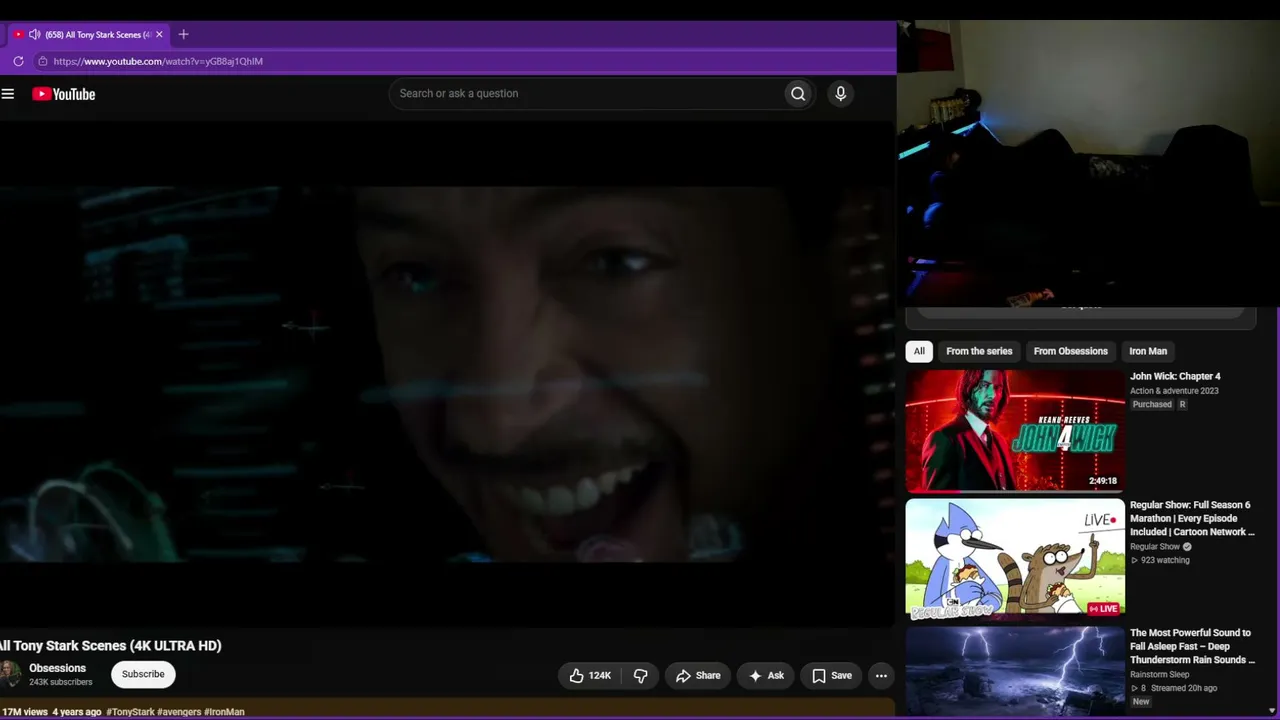Open the #IronMan hashtag
The height and width of the screenshot is (720, 1280).
224,712
